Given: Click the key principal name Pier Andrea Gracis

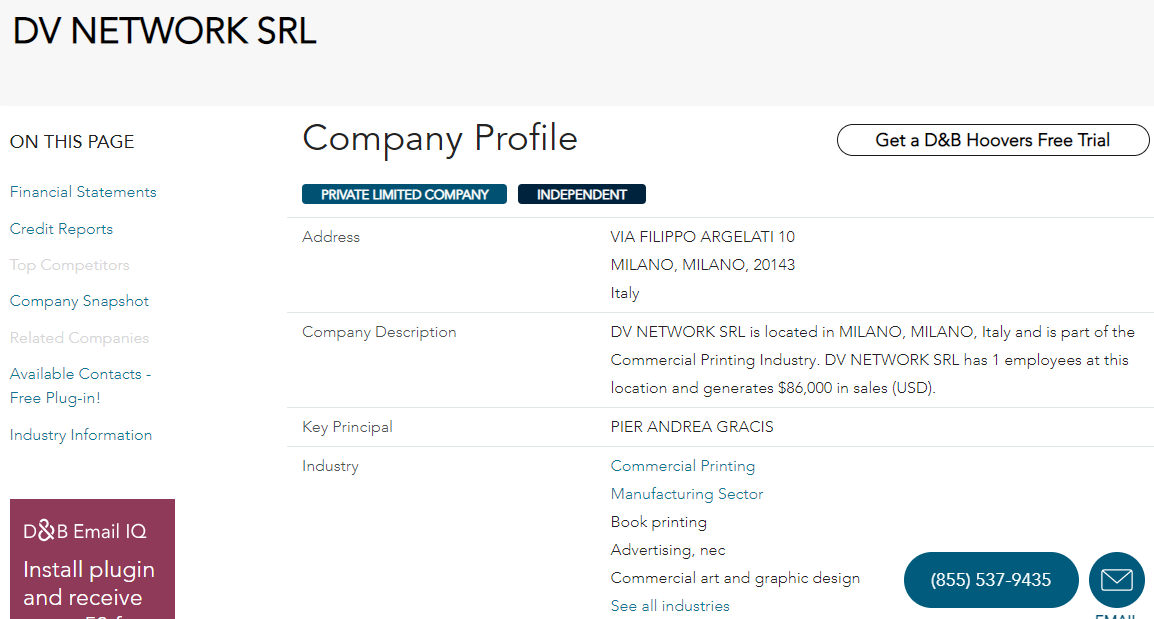Looking at the screenshot, I should [691, 427].
